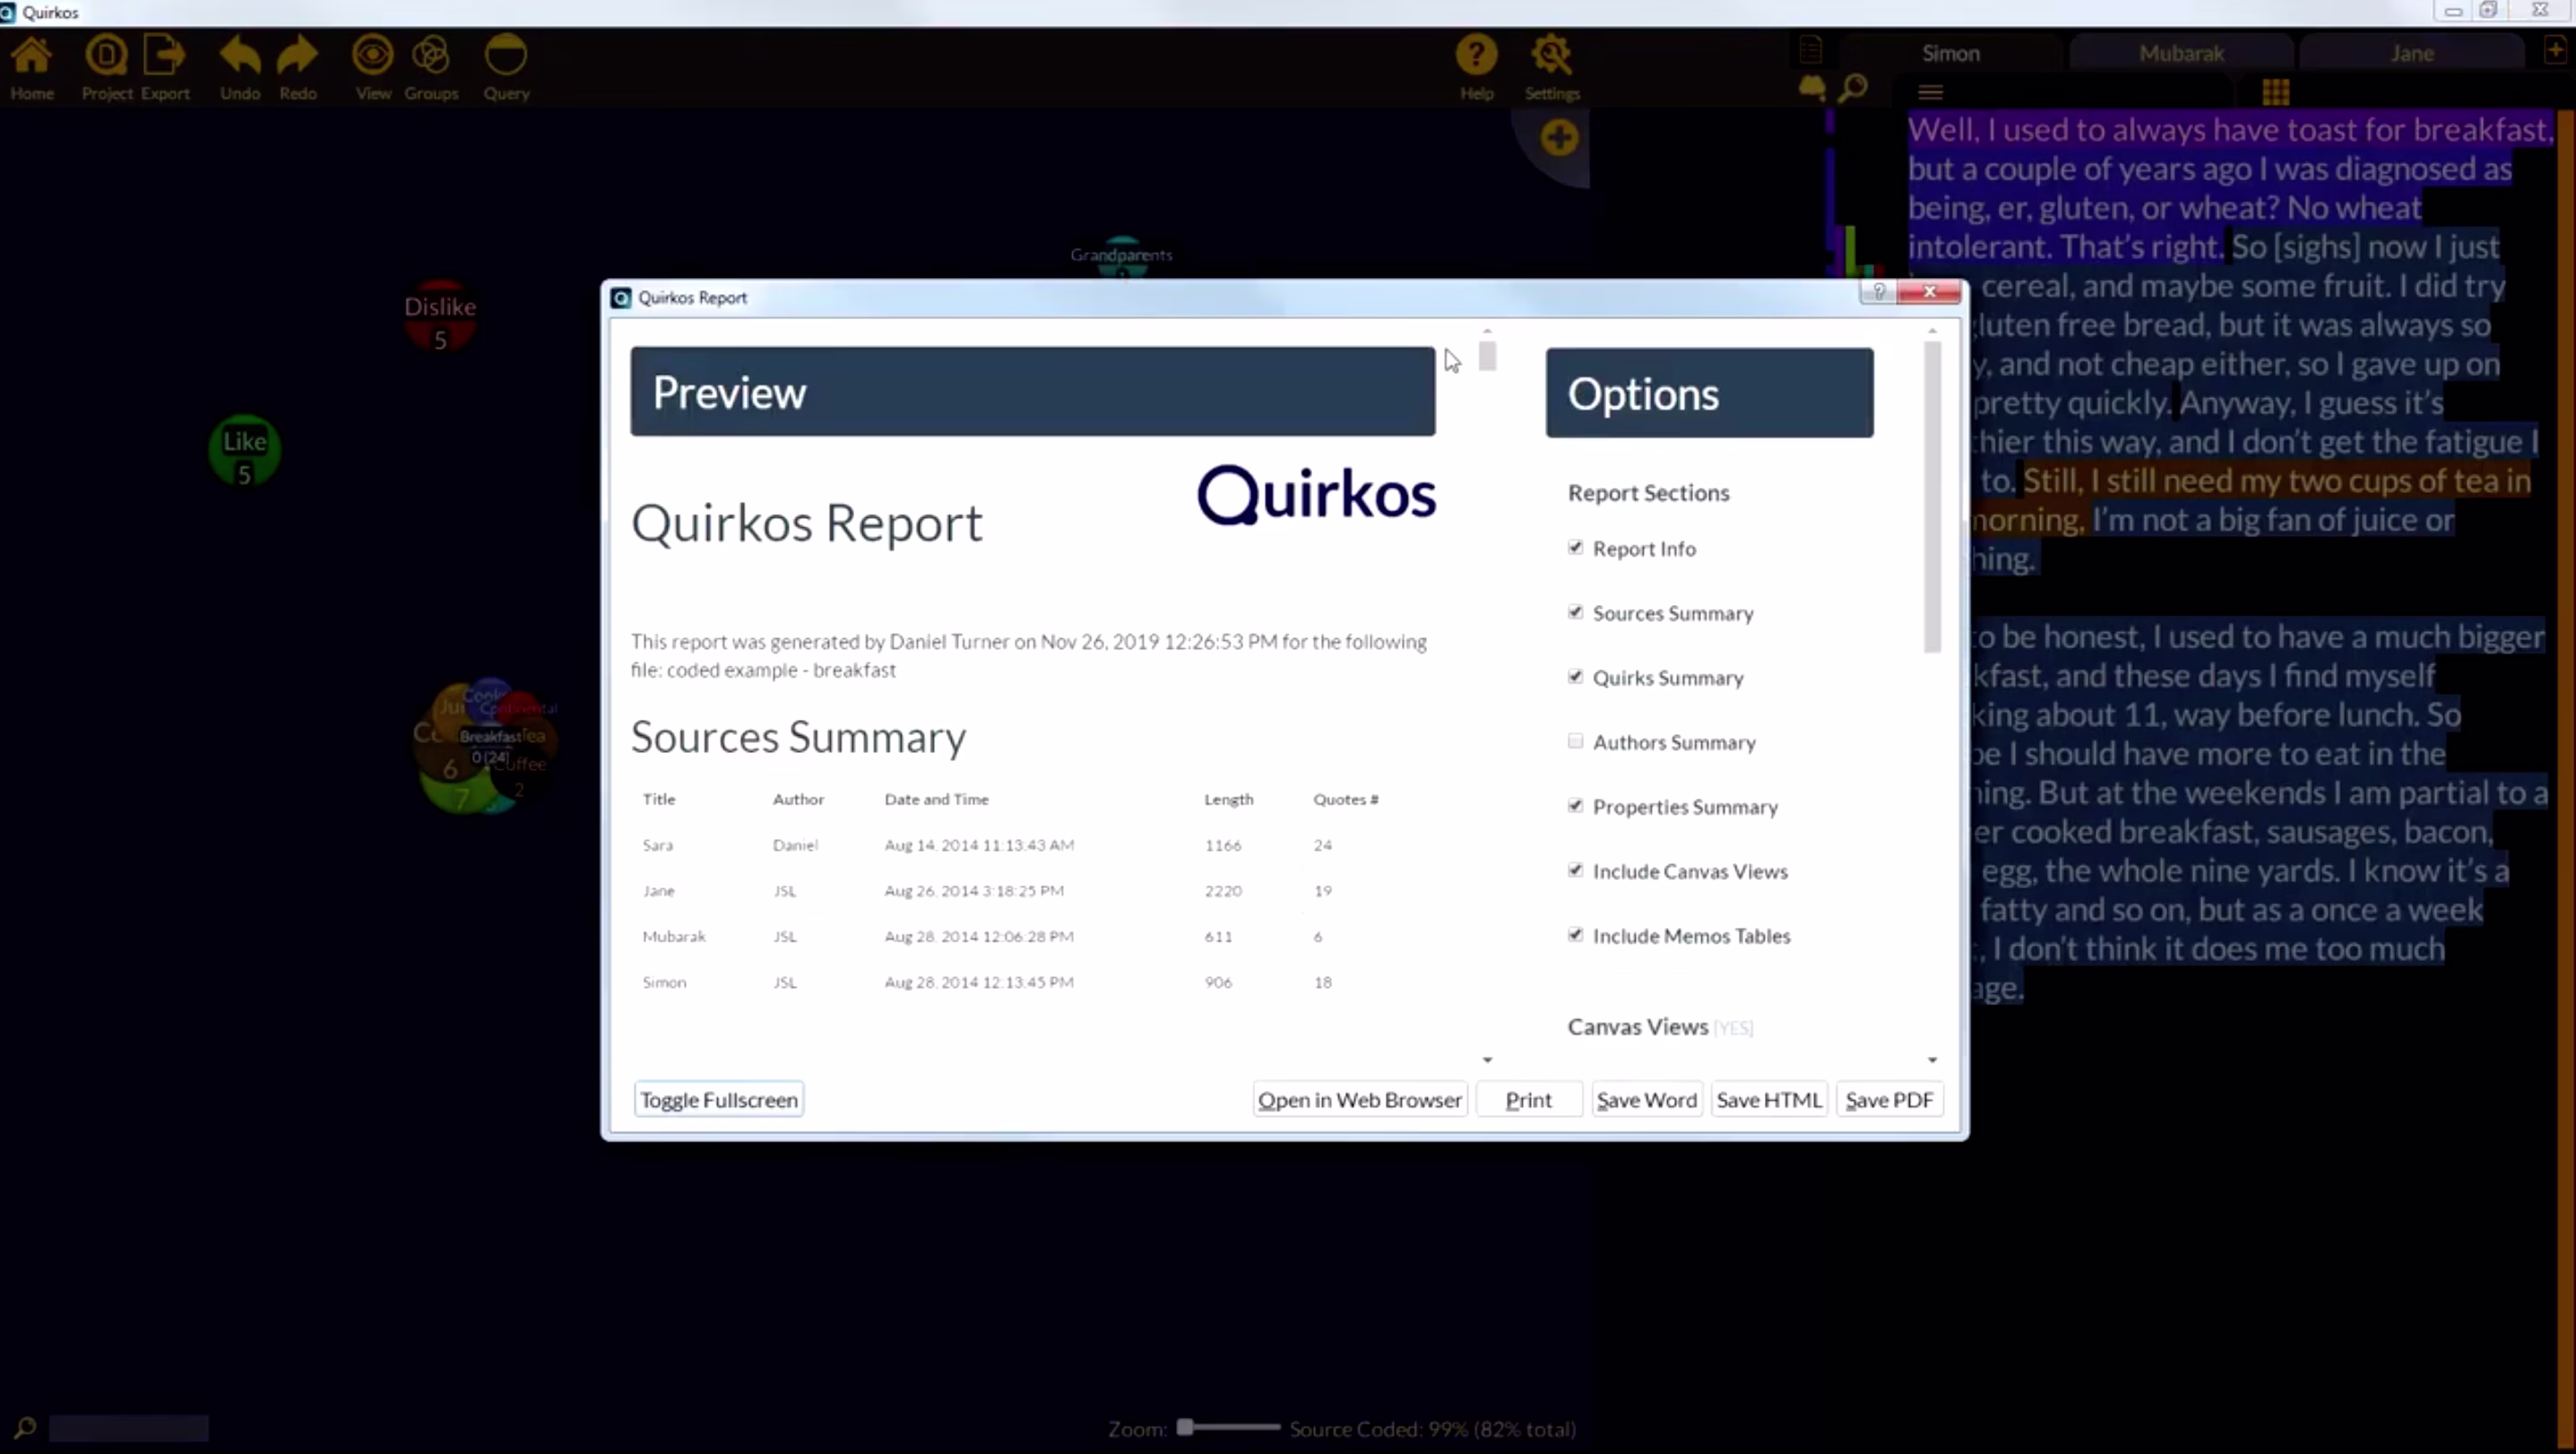
Task: Open the View options
Action: (x=372, y=67)
